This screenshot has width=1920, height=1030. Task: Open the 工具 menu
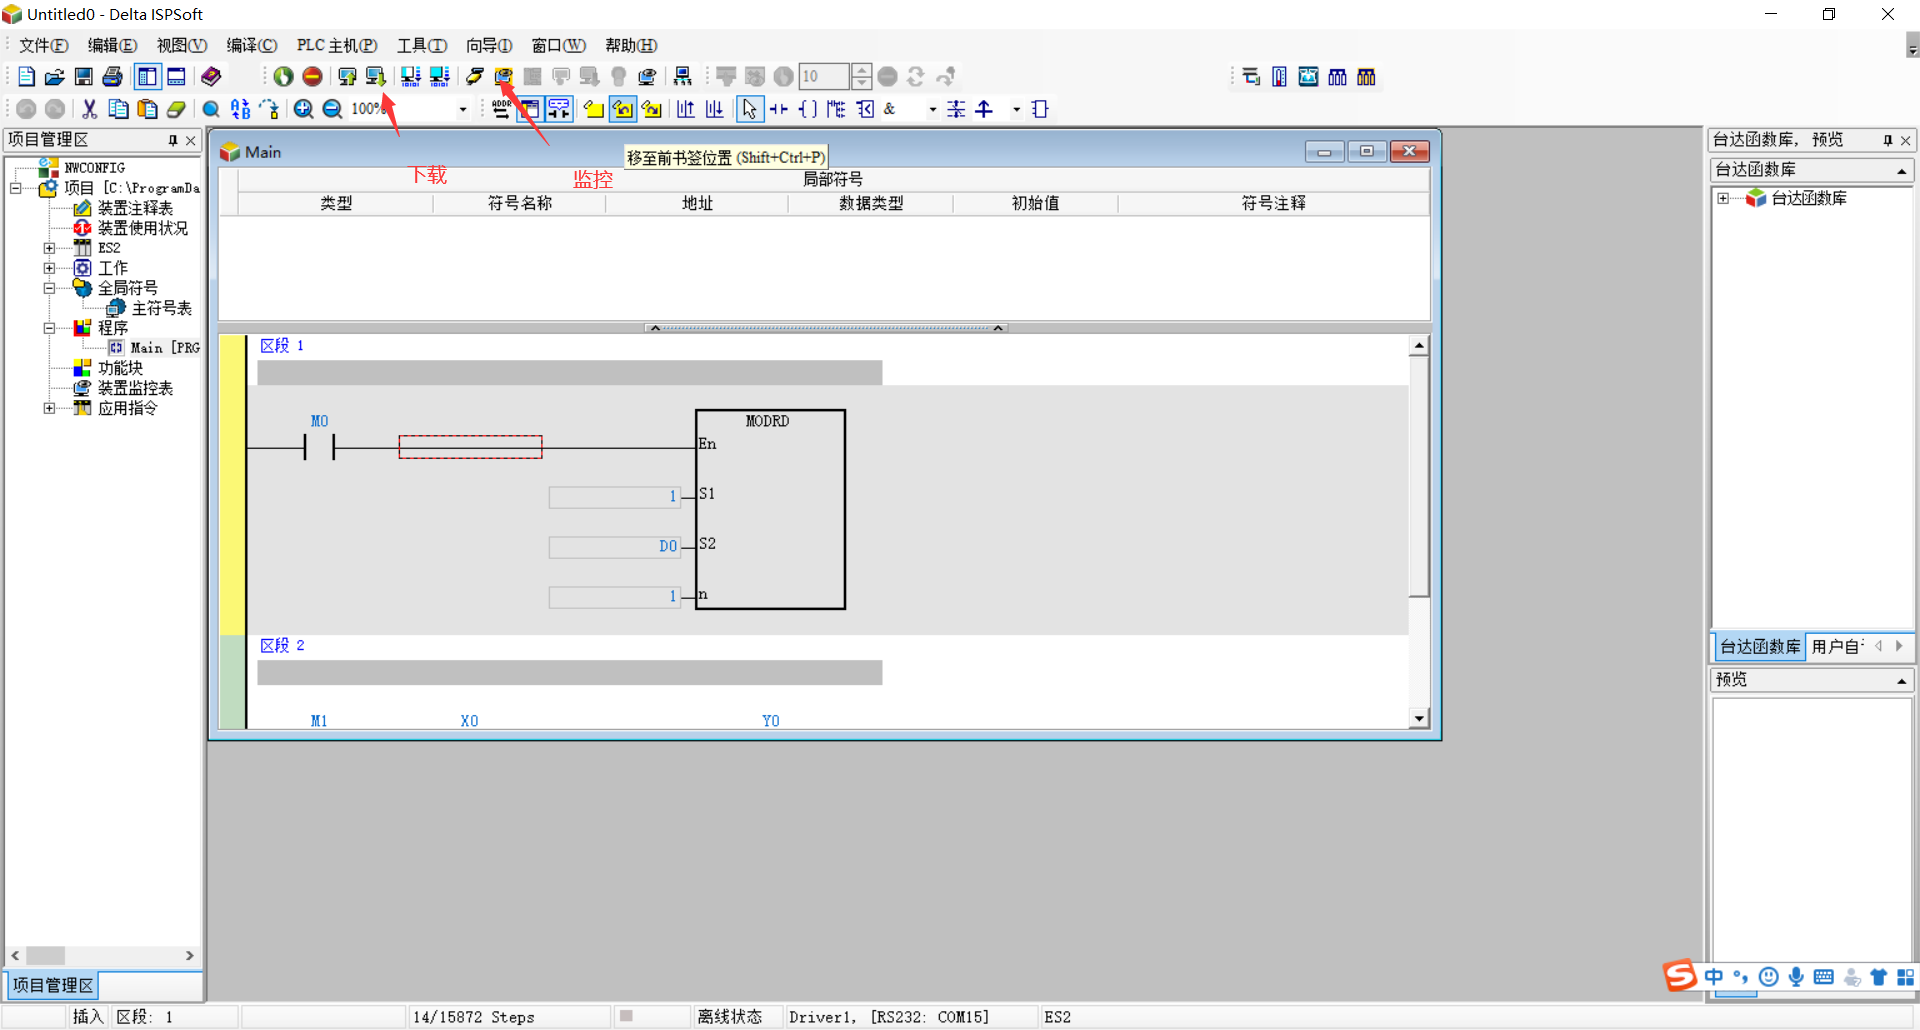(422, 45)
